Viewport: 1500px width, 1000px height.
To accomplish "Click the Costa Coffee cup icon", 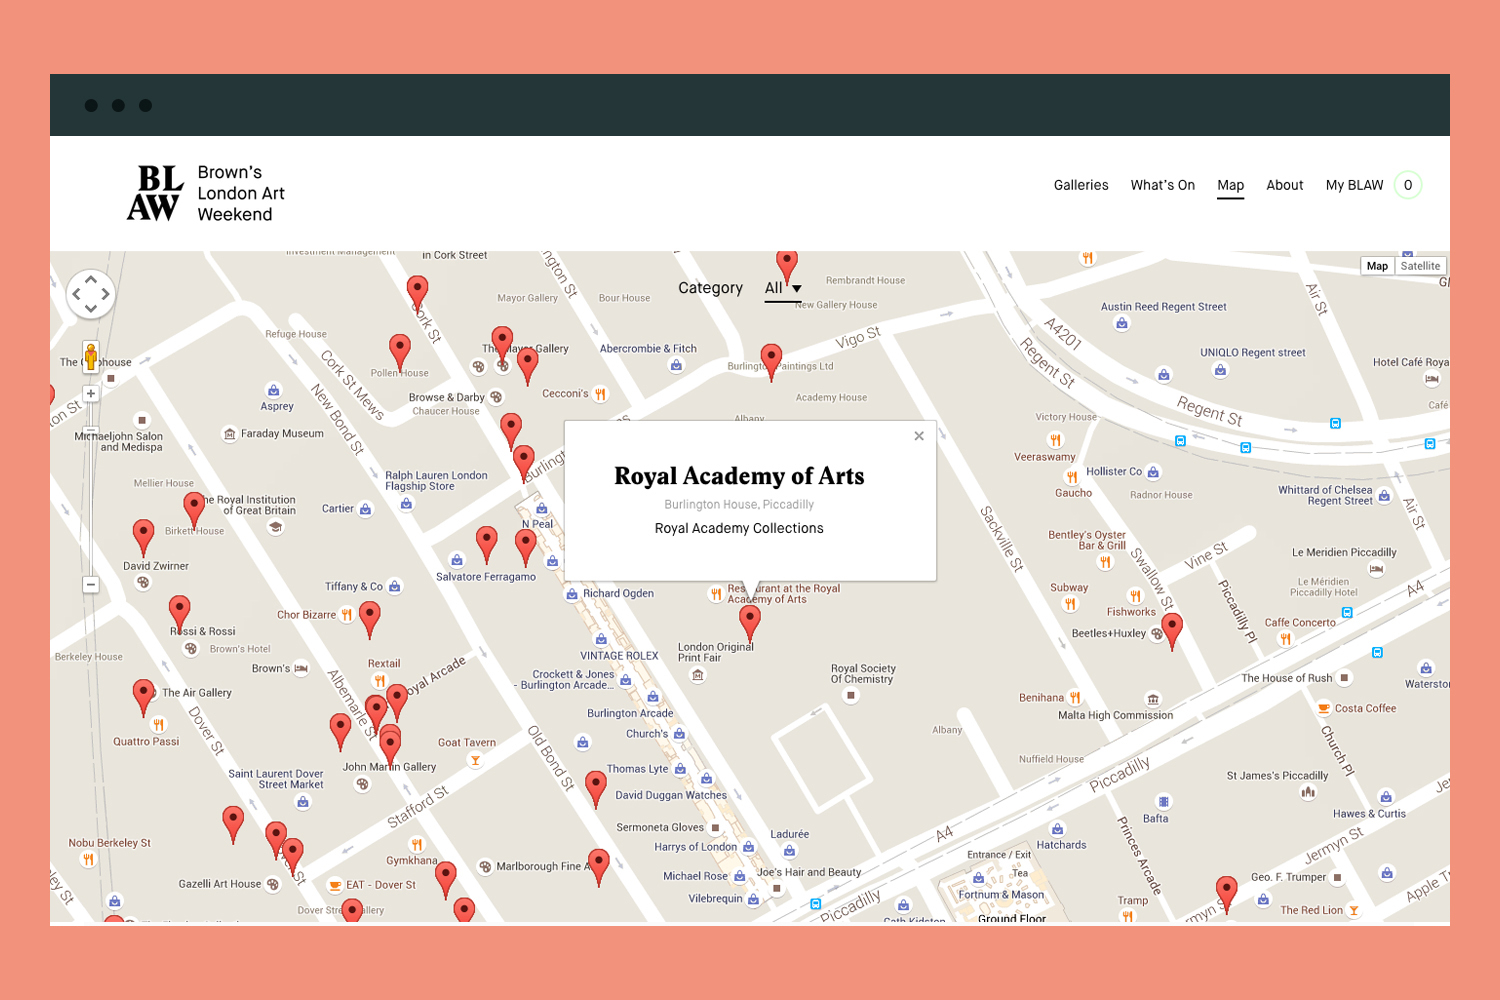I will (x=1324, y=708).
